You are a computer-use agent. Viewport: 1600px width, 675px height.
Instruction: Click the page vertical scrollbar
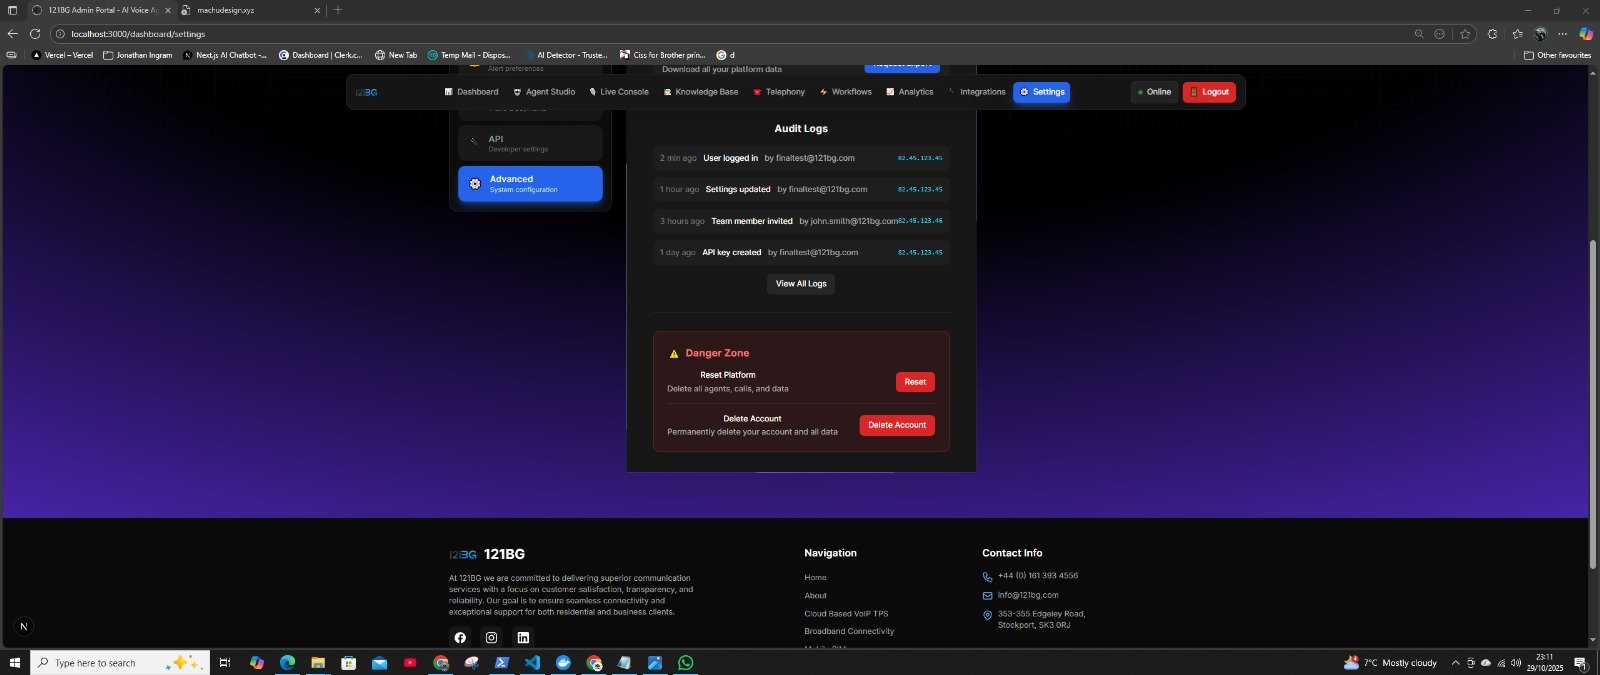click(1593, 404)
